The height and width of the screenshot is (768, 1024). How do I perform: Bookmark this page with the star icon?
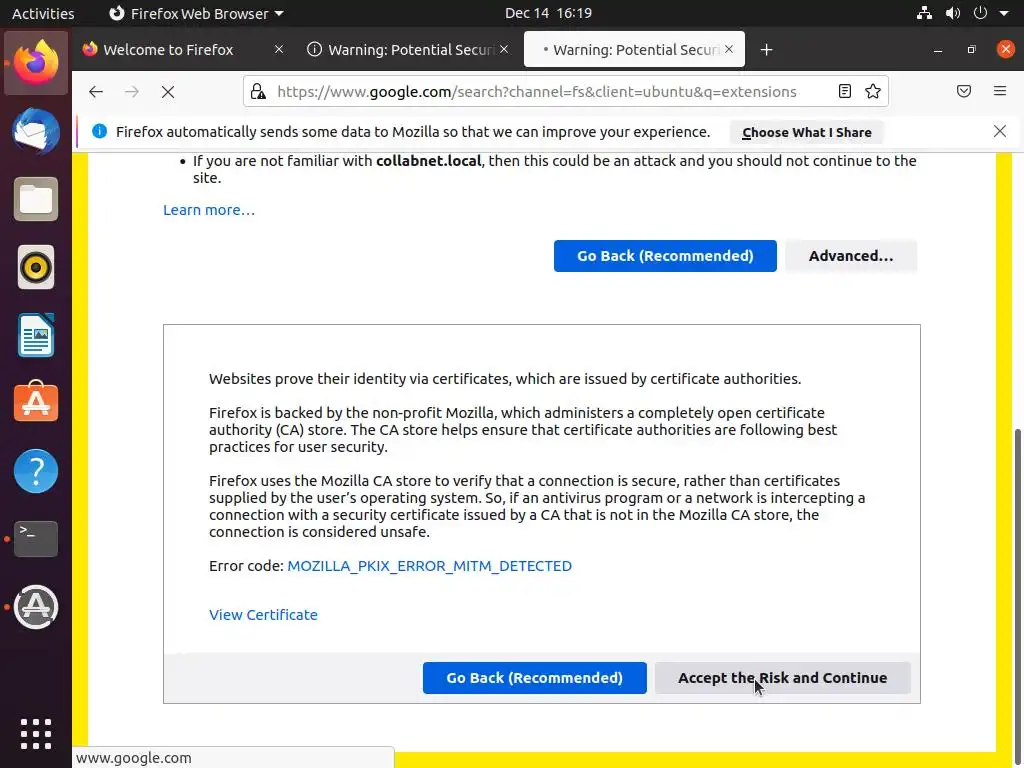(x=872, y=91)
